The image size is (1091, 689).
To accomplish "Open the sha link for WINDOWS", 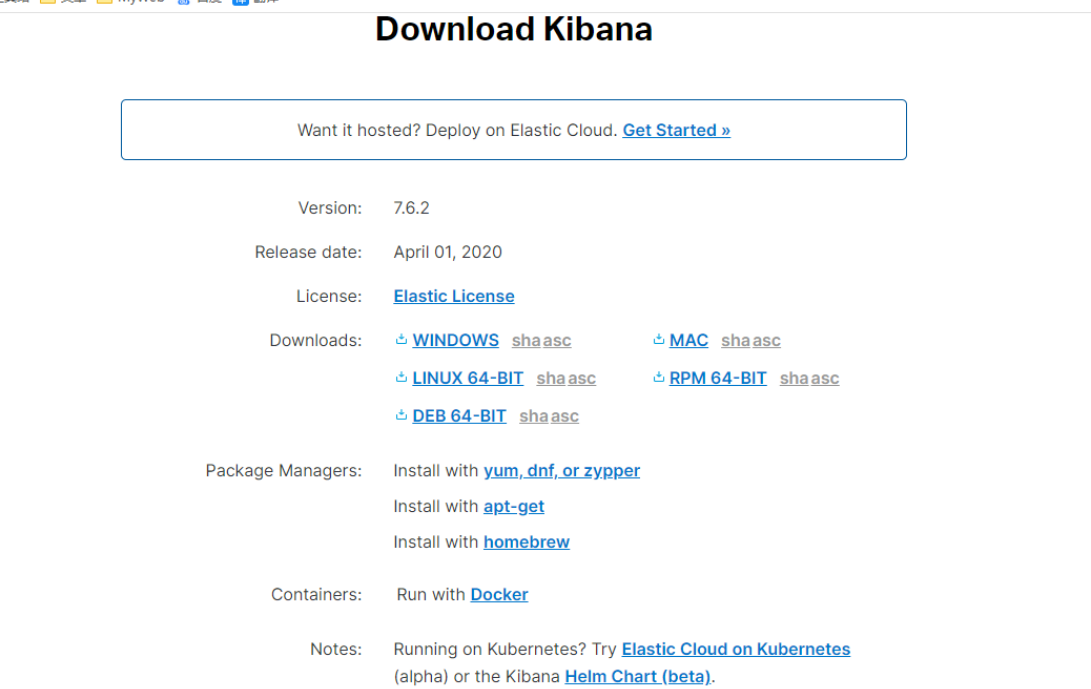I will pos(526,341).
